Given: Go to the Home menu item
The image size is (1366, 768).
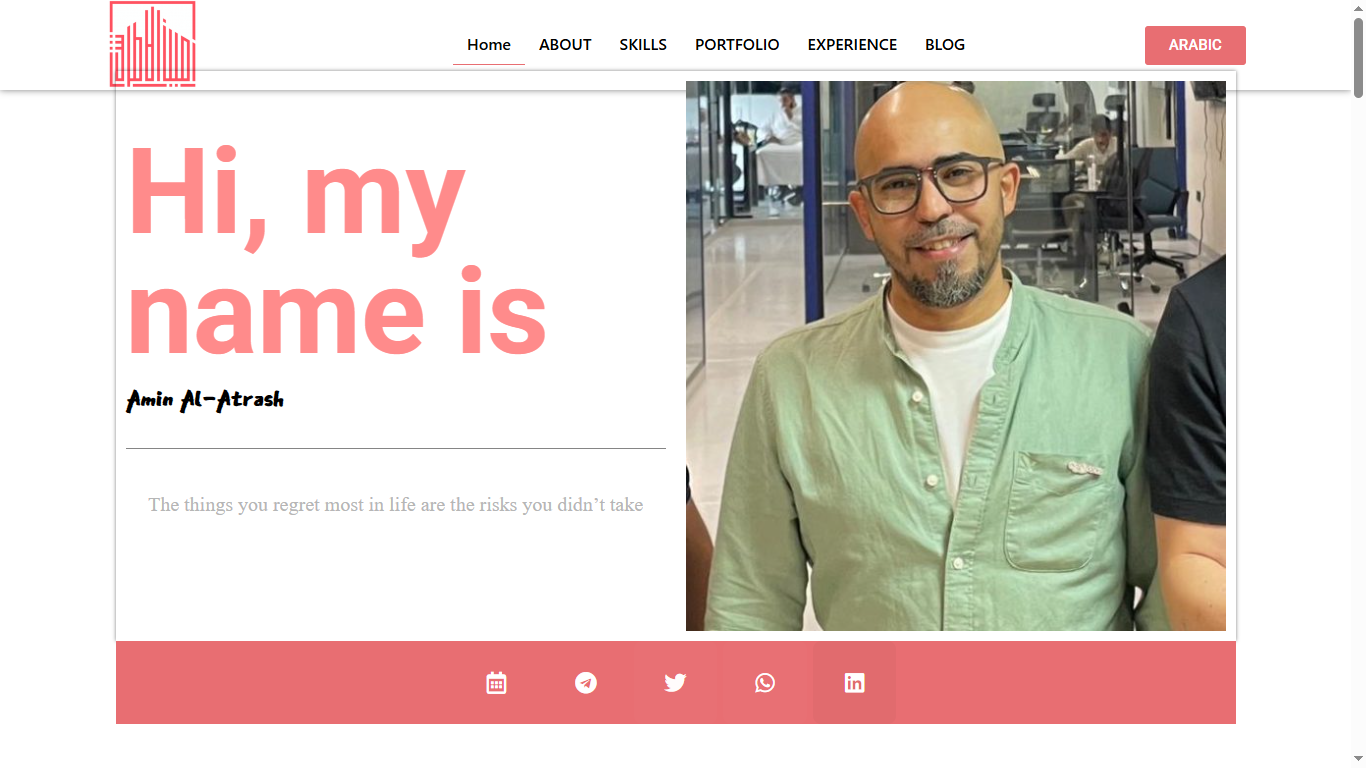Looking at the screenshot, I should click(x=489, y=45).
